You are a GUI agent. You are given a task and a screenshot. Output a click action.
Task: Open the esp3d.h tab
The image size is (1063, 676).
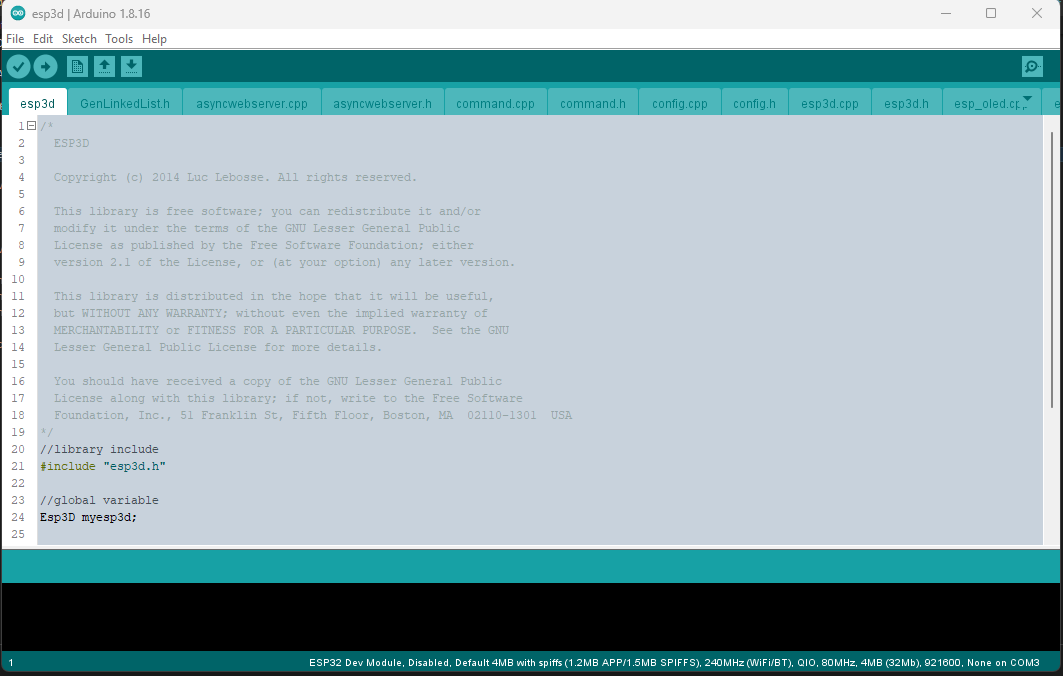click(905, 101)
